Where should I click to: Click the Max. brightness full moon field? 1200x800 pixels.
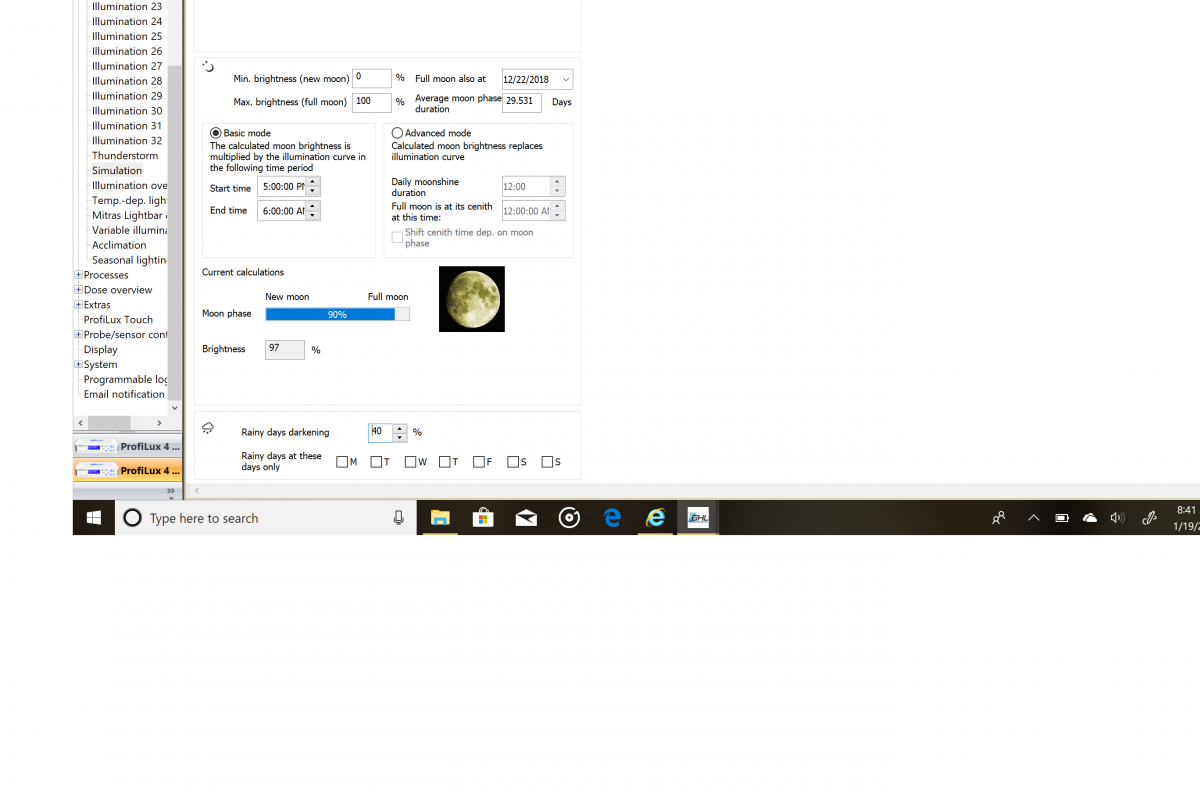coord(371,102)
